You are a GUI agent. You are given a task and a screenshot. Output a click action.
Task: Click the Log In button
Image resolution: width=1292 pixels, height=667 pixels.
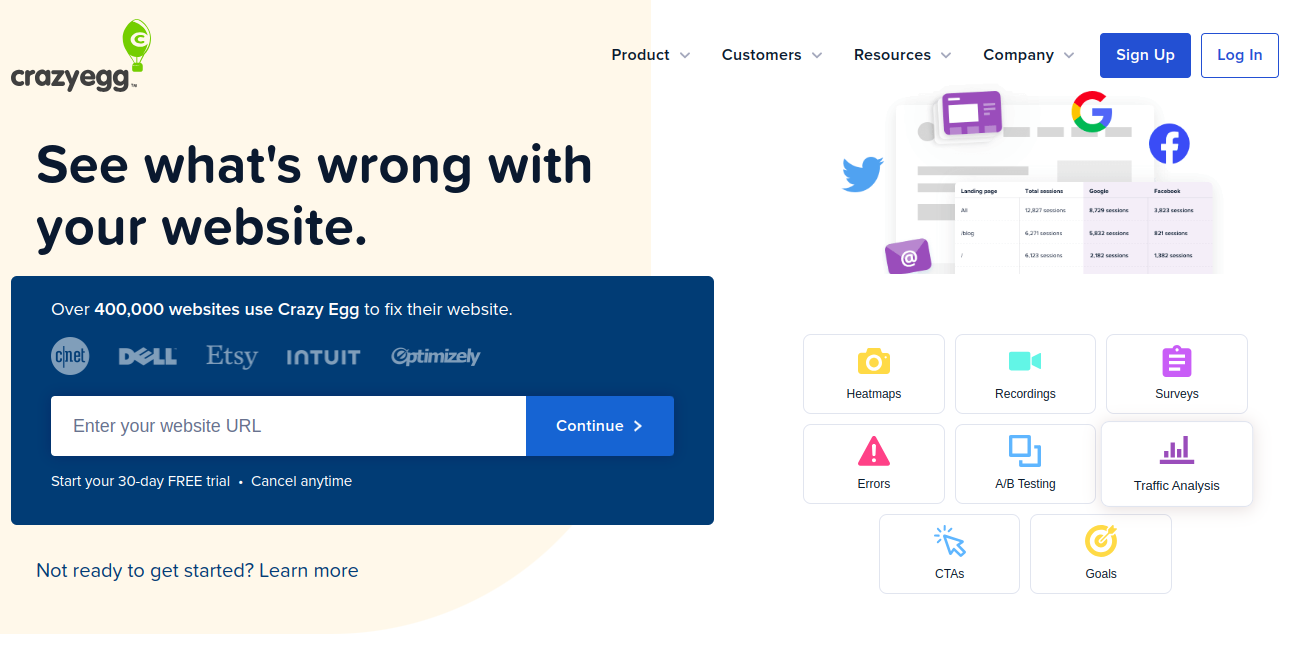click(x=1239, y=55)
